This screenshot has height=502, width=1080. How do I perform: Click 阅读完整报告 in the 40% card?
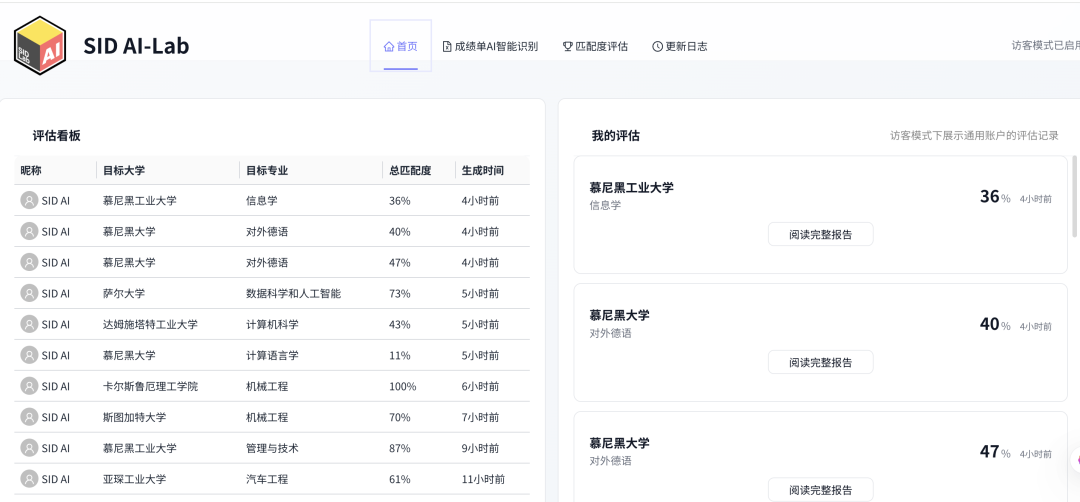(x=820, y=362)
